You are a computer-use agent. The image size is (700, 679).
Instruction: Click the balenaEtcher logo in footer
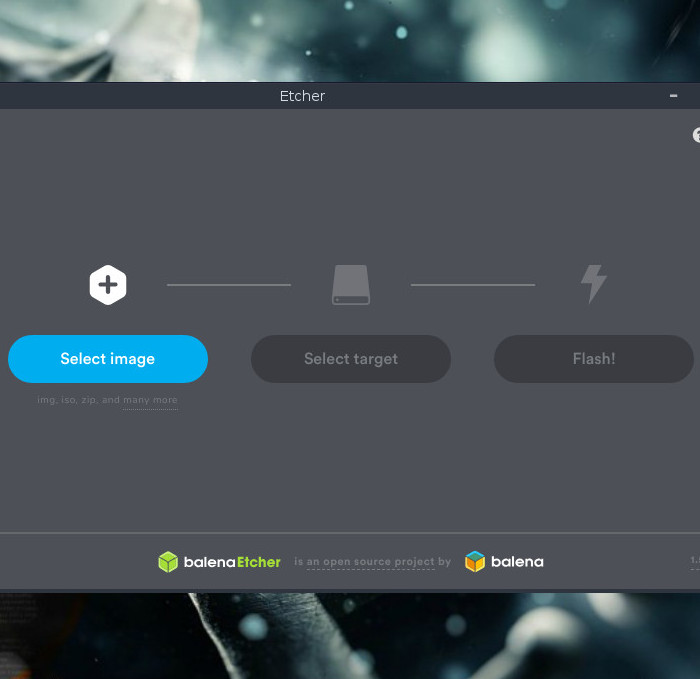point(219,562)
